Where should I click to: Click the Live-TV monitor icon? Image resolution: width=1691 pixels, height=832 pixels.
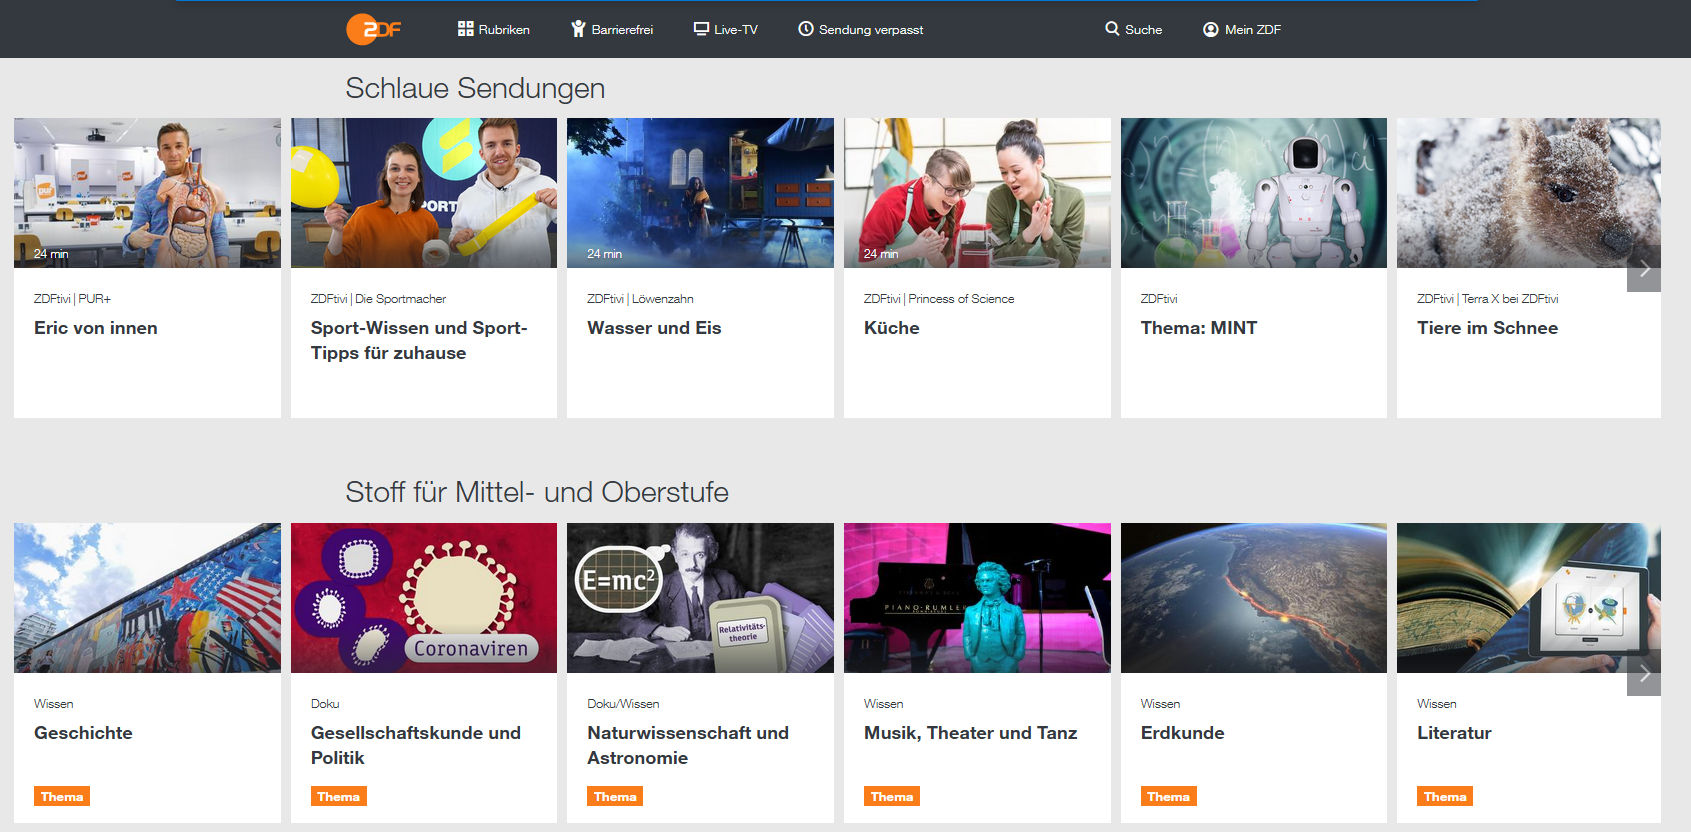(x=701, y=29)
